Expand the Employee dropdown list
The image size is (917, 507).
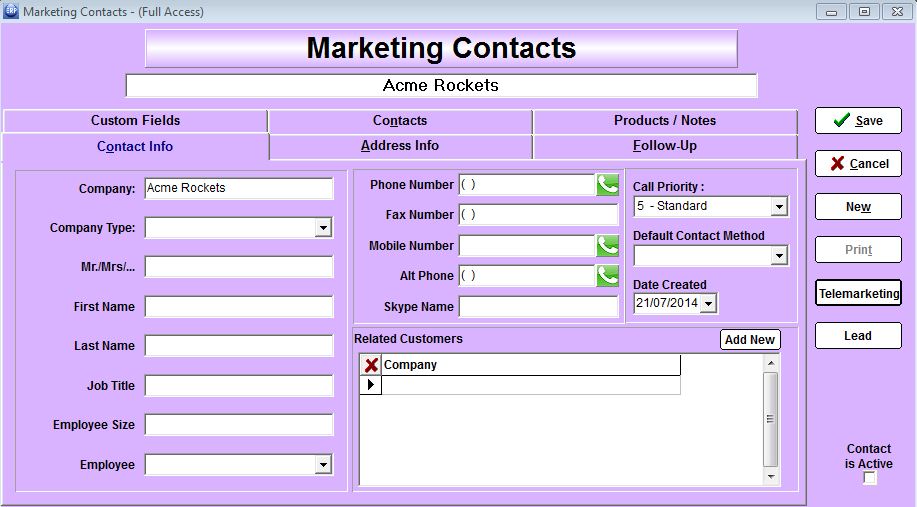pos(323,464)
